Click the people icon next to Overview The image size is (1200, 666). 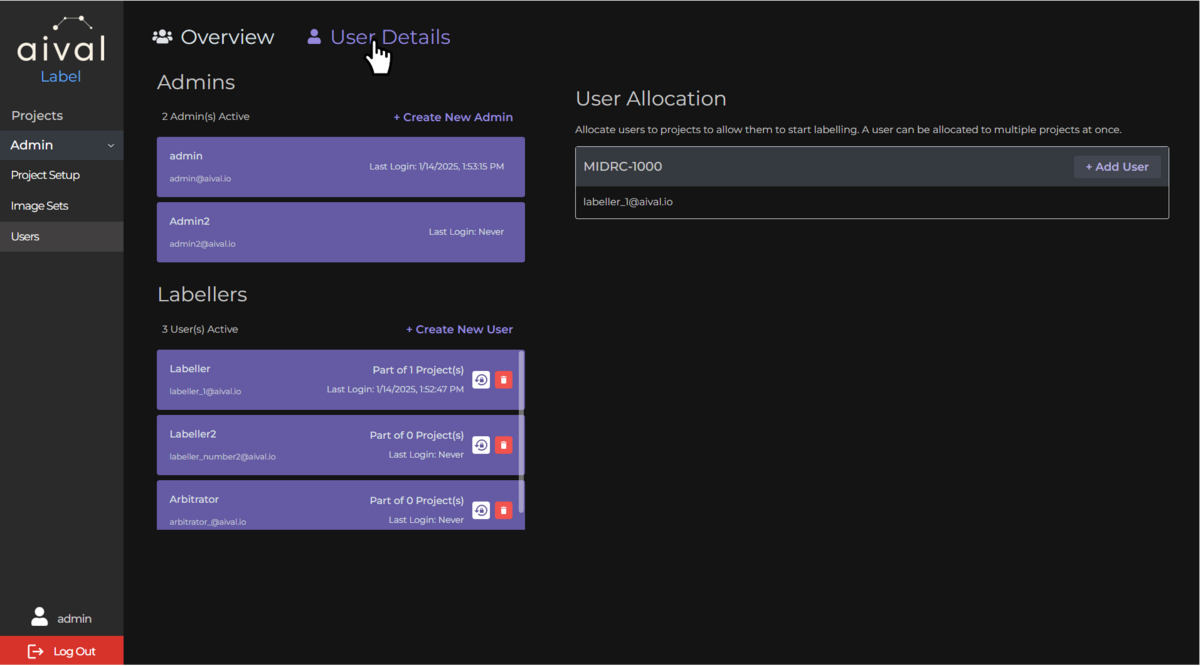pos(161,36)
